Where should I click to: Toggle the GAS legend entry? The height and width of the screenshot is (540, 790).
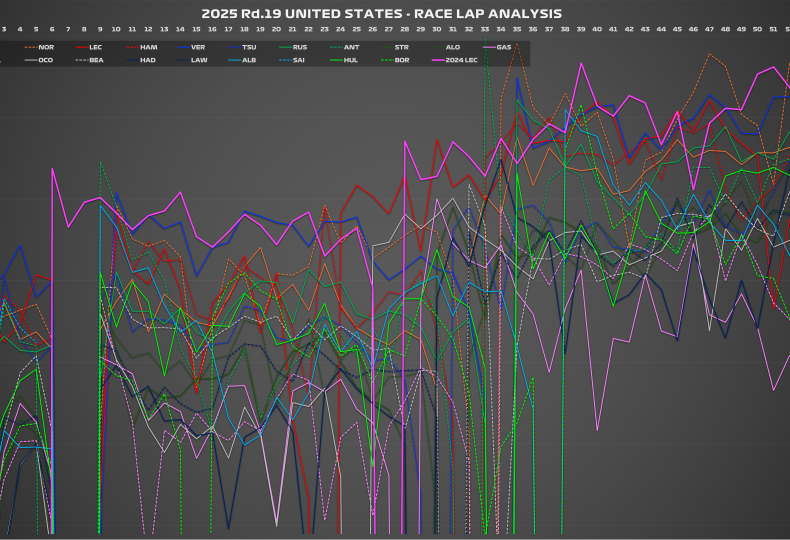click(504, 47)
